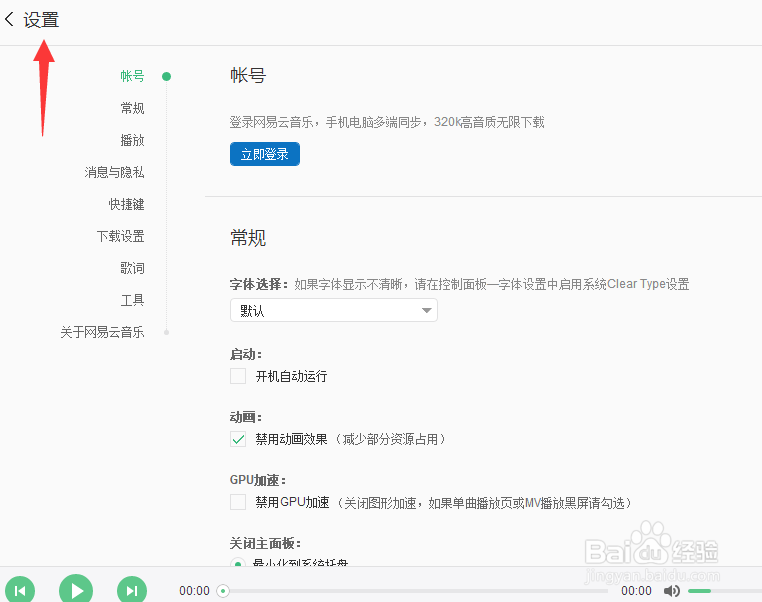Open 快捷键 shortcut settings
The height and width of the screenshot is (602, 762).
click(126, 204)
